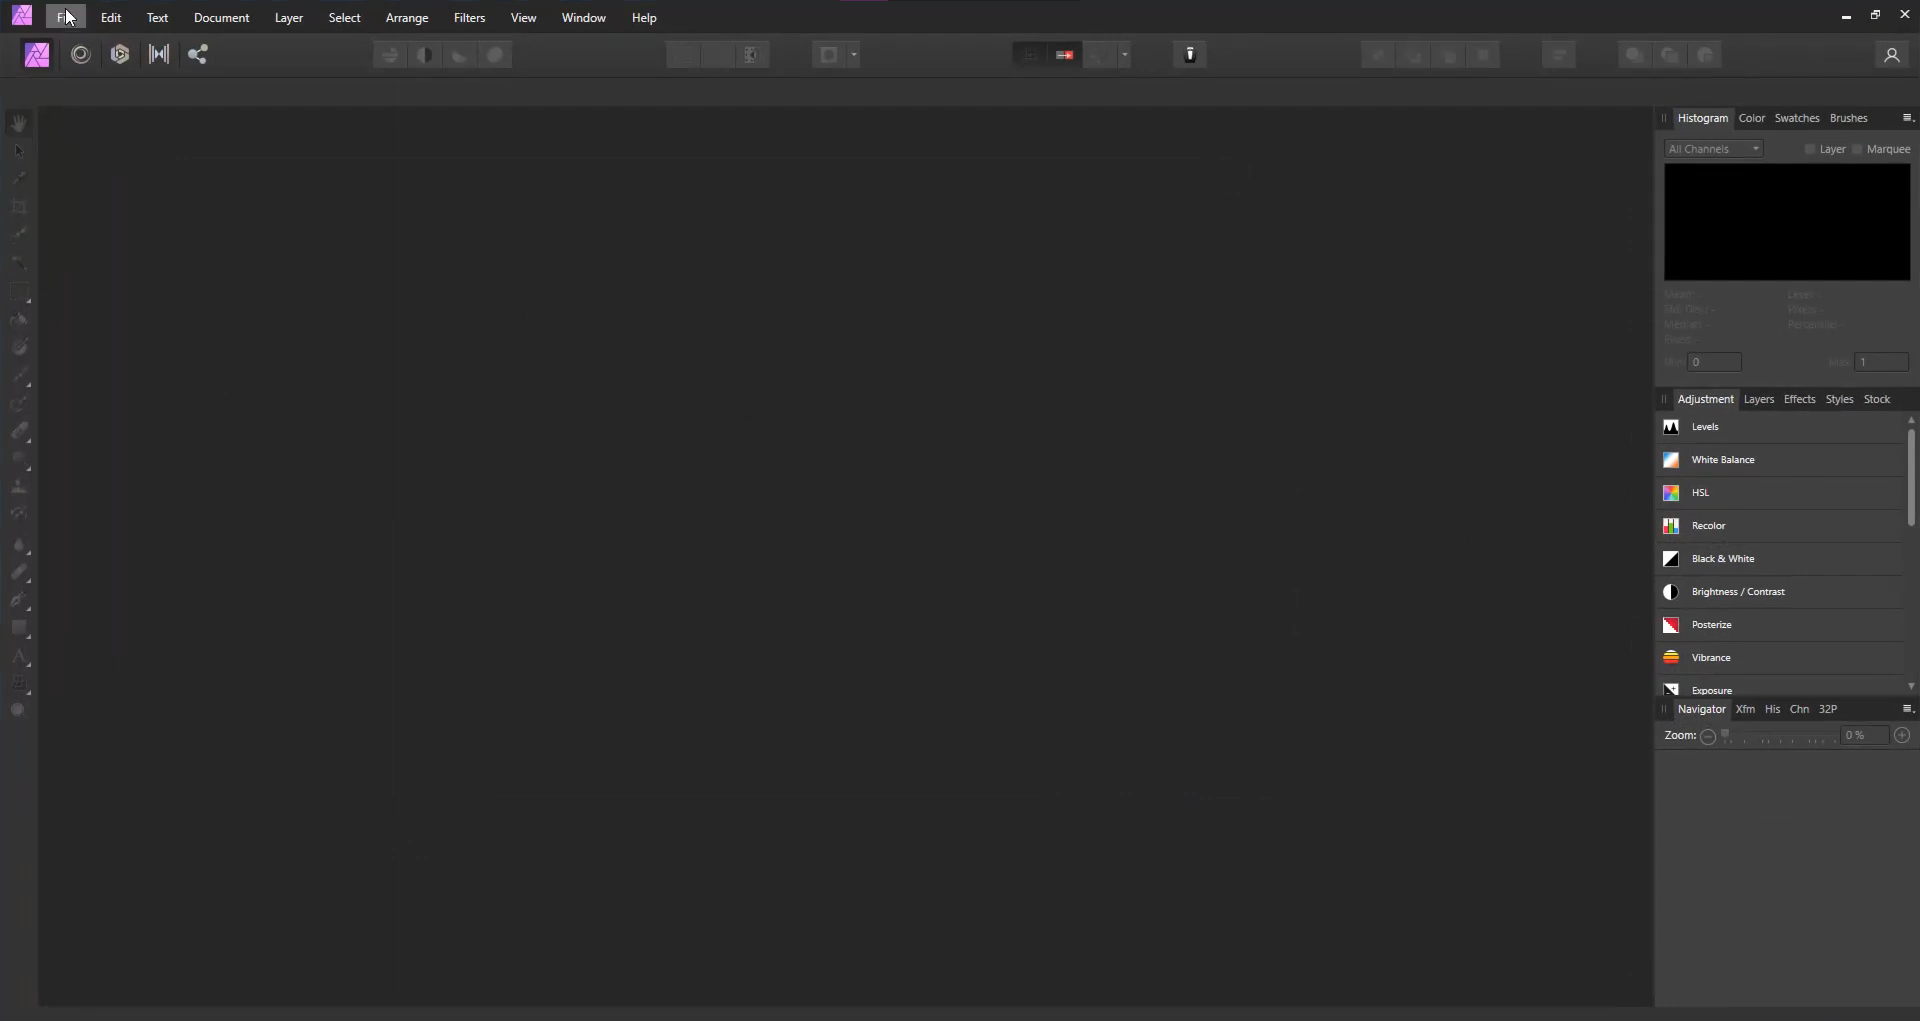Open the Help menu
Viewport: 1920px width, 1021px height.
(645, 18)
